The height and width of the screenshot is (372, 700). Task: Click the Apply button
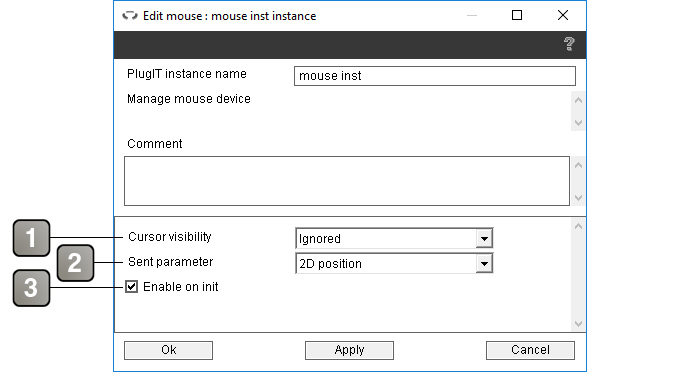(x=350, y=350)
